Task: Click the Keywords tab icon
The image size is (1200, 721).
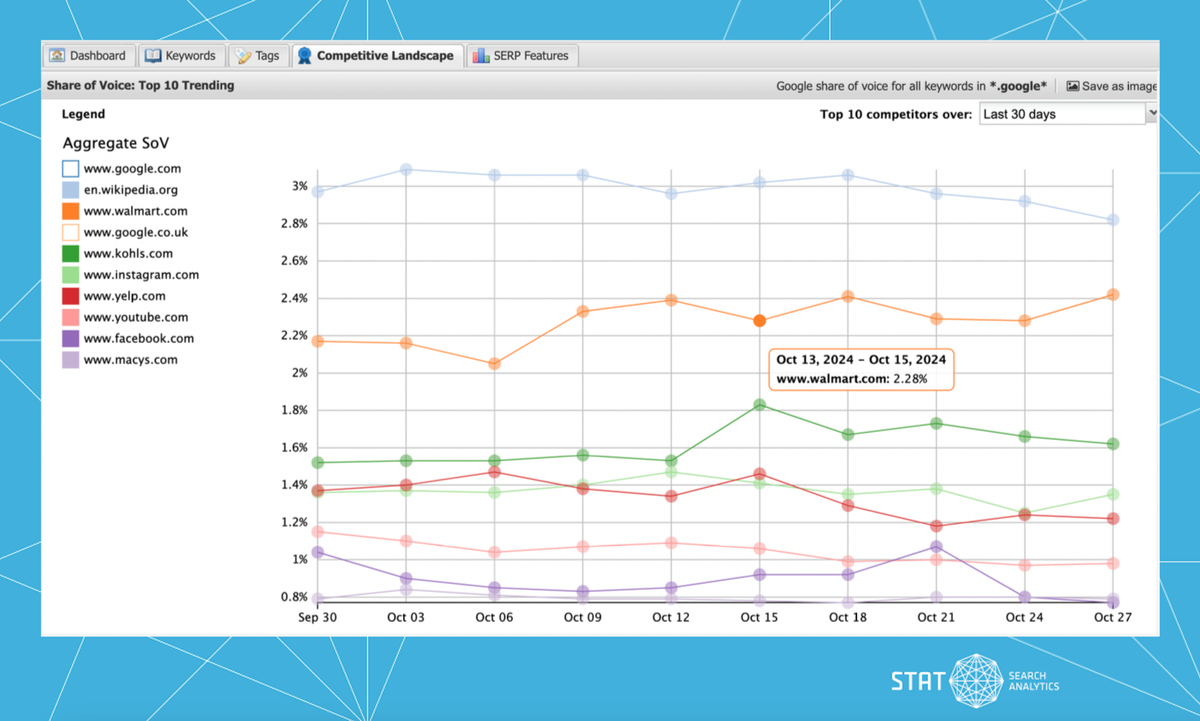Action: pos(153,56)
